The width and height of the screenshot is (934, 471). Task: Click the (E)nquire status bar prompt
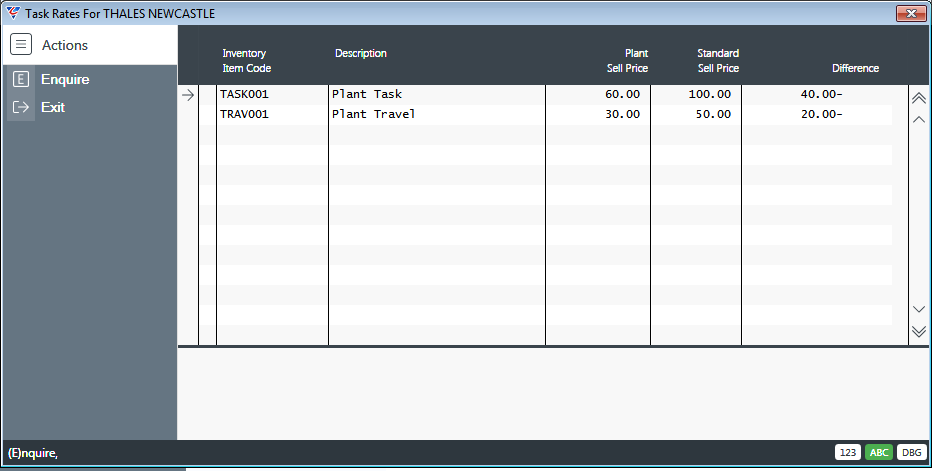33,453
